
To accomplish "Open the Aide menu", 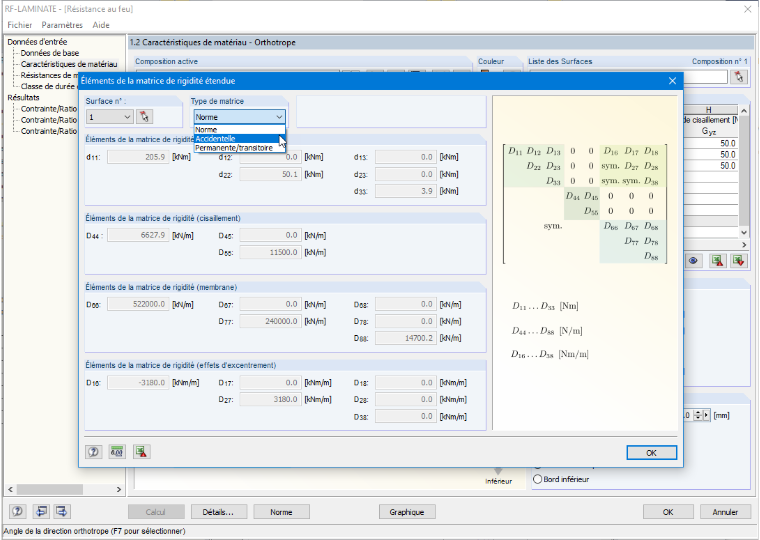I will pos(101,25).
